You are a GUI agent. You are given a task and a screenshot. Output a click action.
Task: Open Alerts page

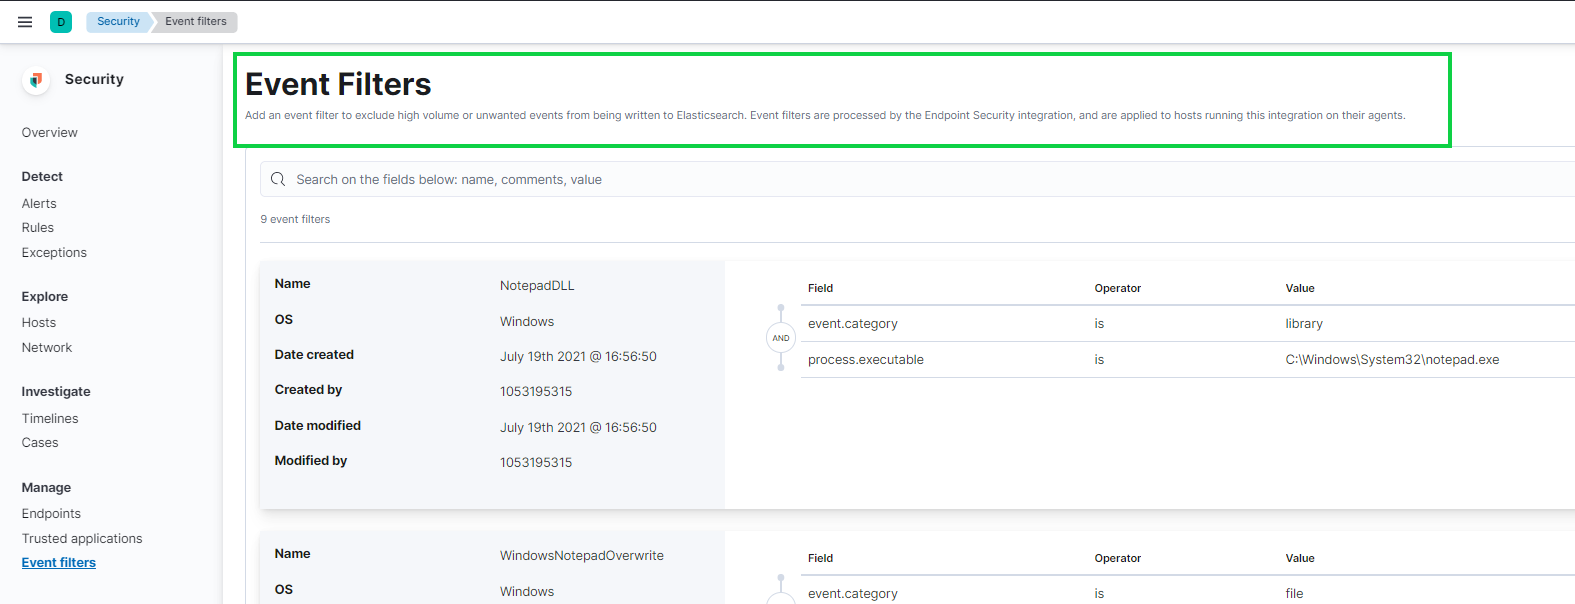(39, 203)
